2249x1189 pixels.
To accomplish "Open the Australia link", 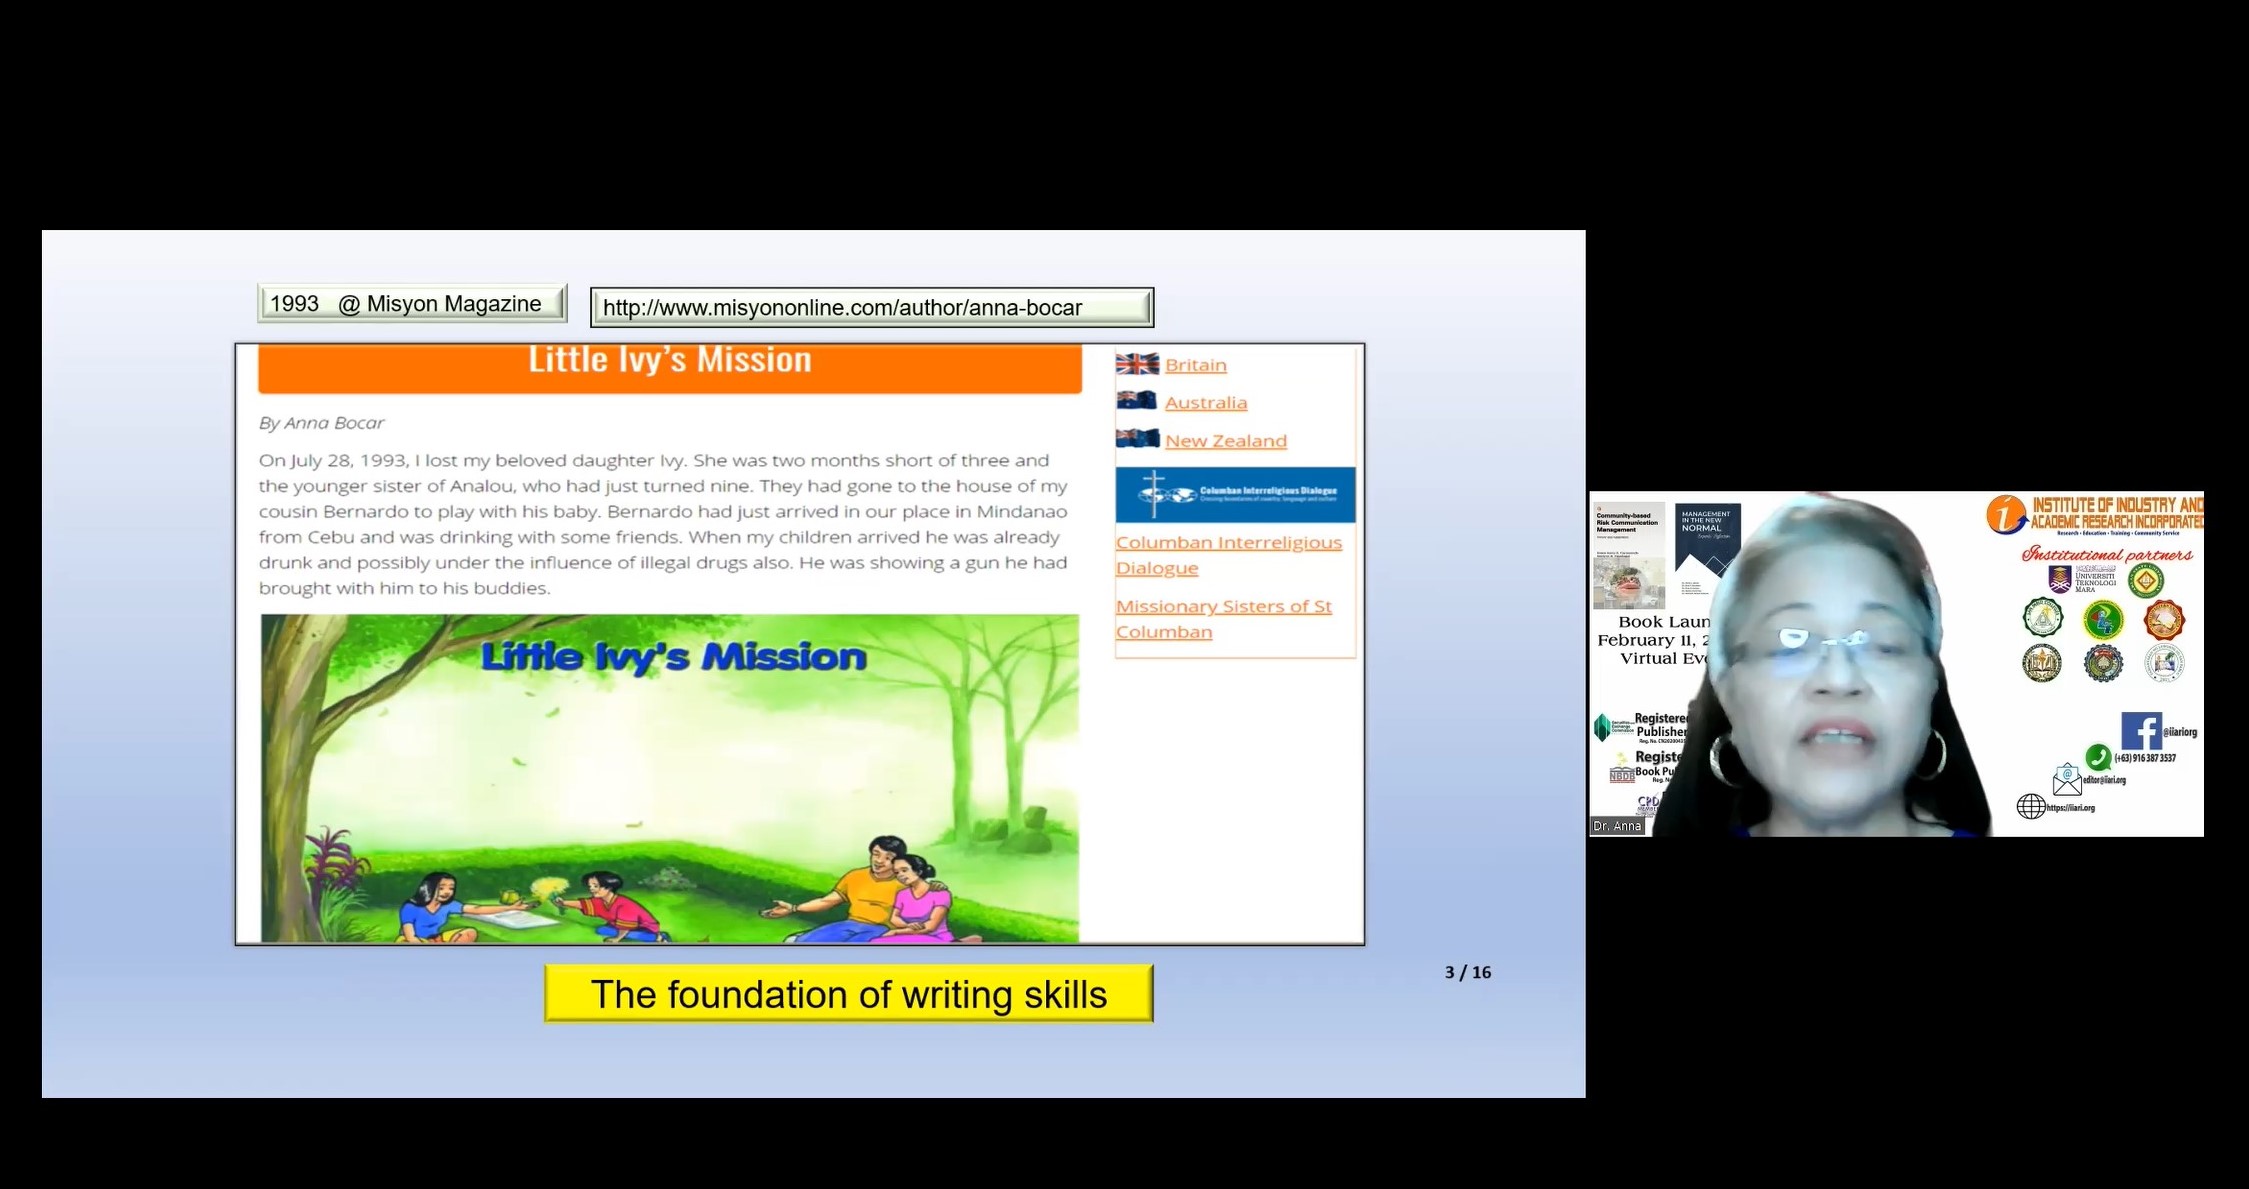I will pos(1205,403).
